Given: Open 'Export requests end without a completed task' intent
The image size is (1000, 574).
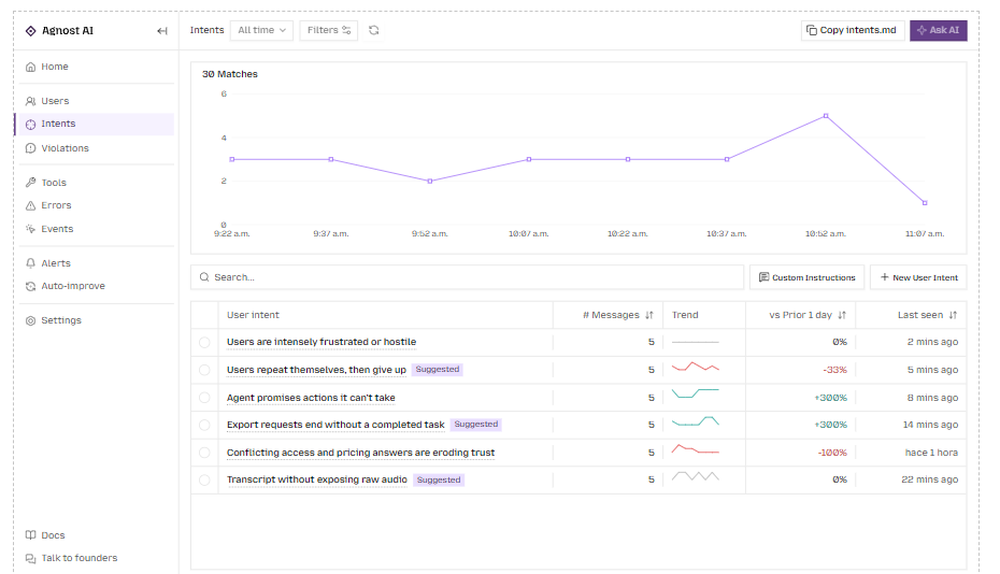Looking at the screenshot, I should coord(335,425).
